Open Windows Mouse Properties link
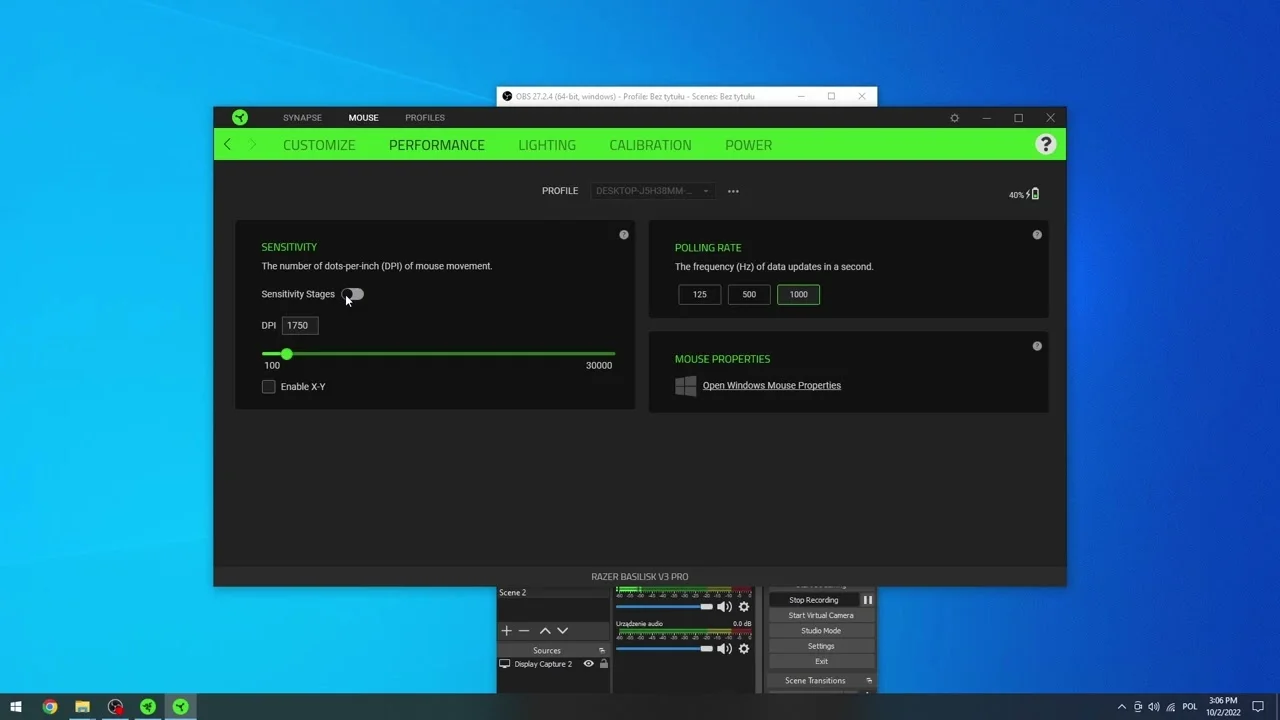The image size is (1280, 720). coord(771,385)
